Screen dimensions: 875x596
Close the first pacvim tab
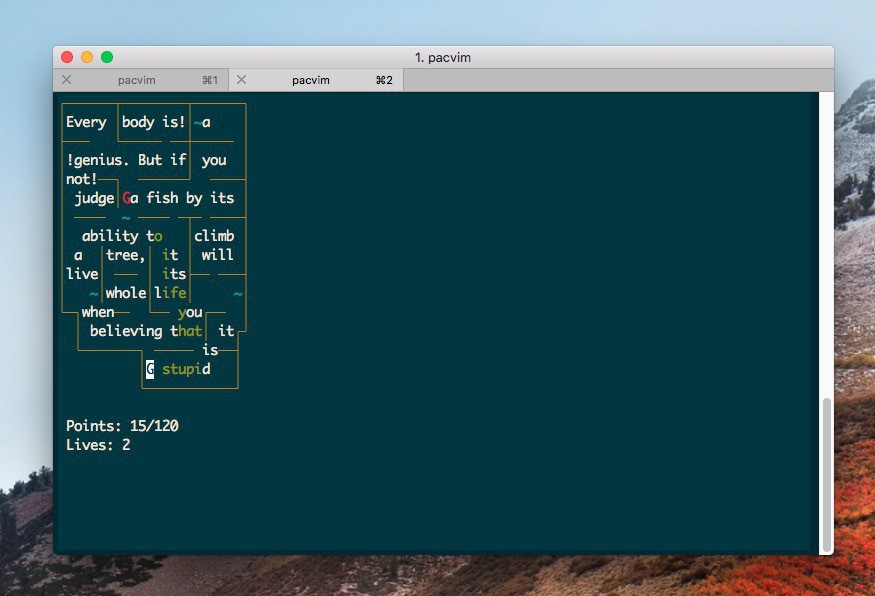67,80
